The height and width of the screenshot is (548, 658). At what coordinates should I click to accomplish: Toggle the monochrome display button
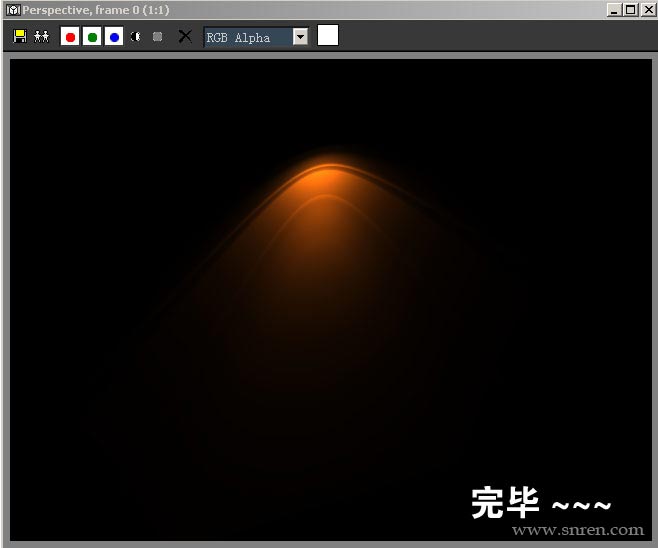pyautogui.click(x=157, y=37)
